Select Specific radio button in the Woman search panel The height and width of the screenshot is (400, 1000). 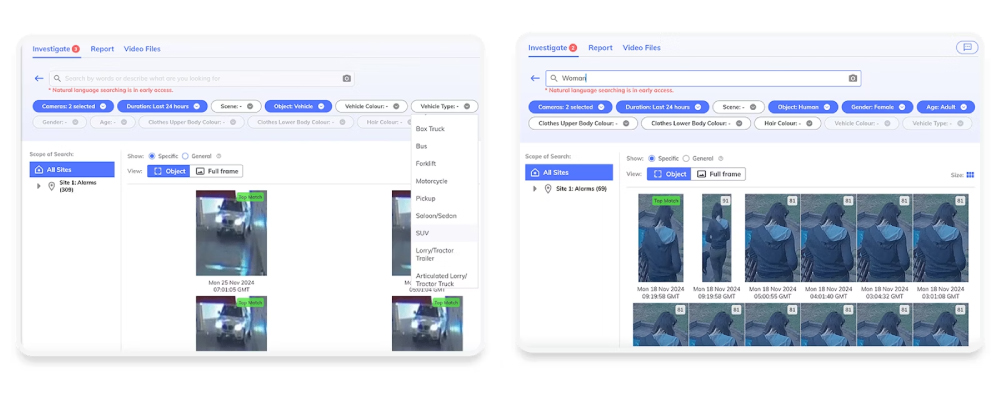[652, 158]
